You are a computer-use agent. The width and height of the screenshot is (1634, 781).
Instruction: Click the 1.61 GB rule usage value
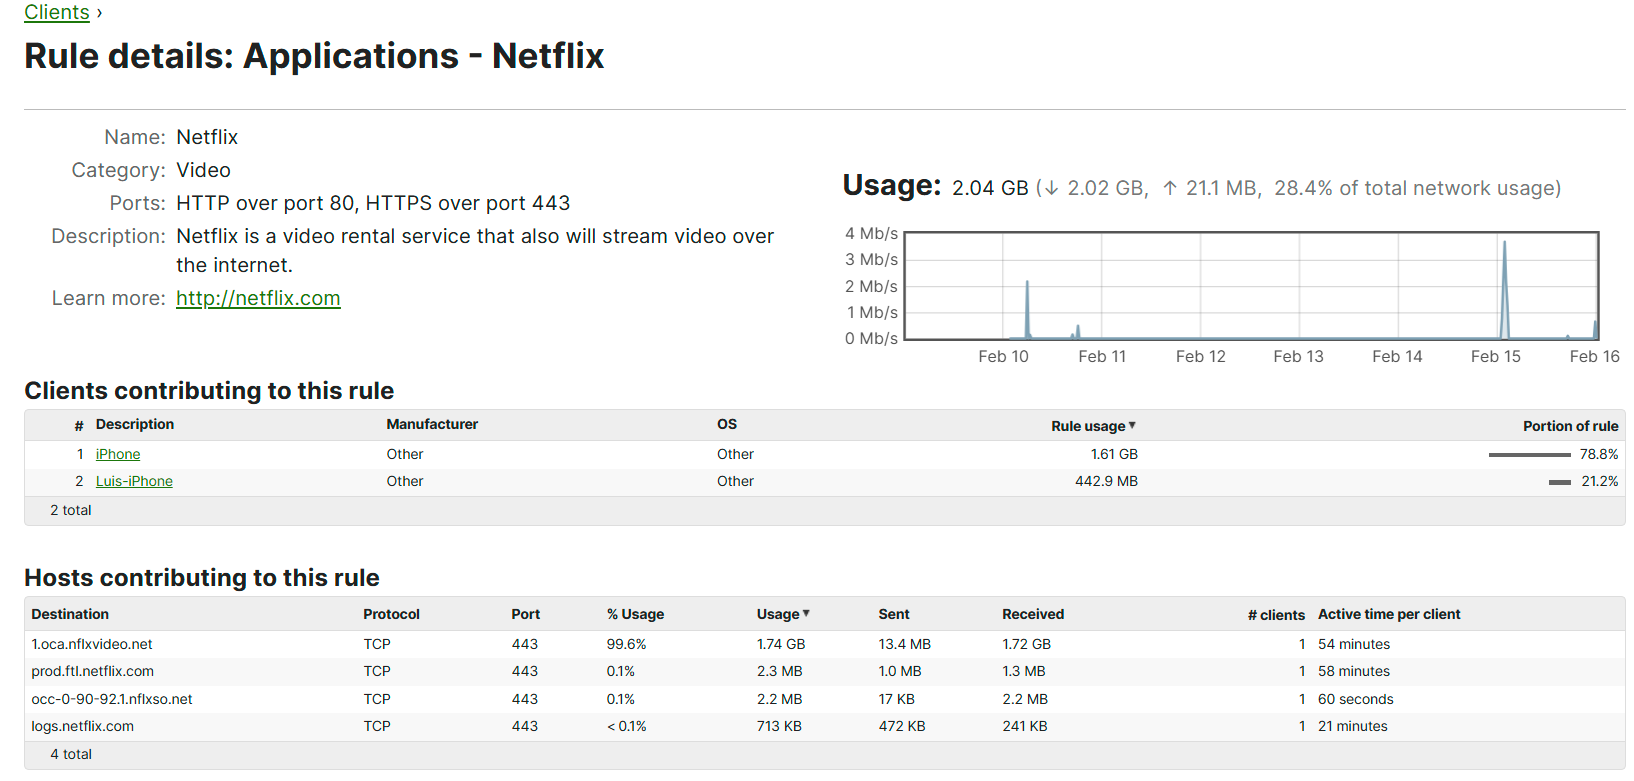pyautogui.click(x=1114, y=454)
